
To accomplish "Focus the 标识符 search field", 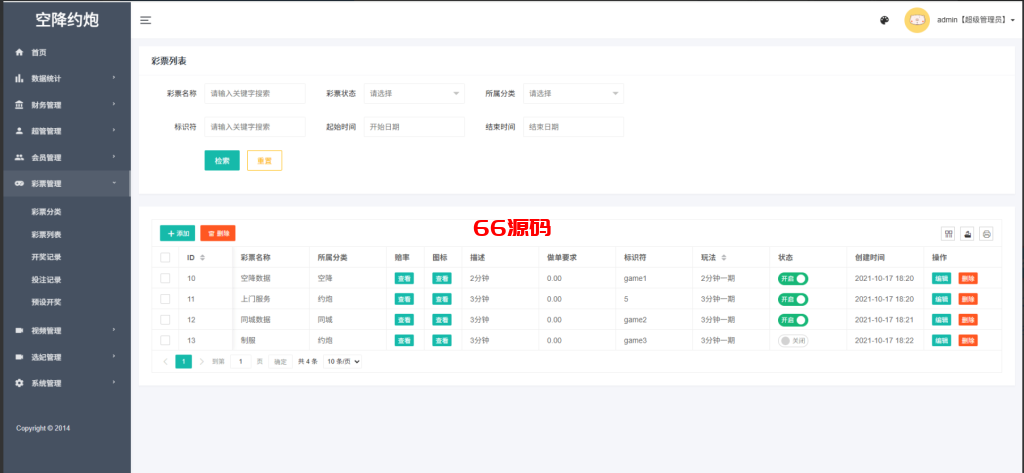I will (255, 127).
